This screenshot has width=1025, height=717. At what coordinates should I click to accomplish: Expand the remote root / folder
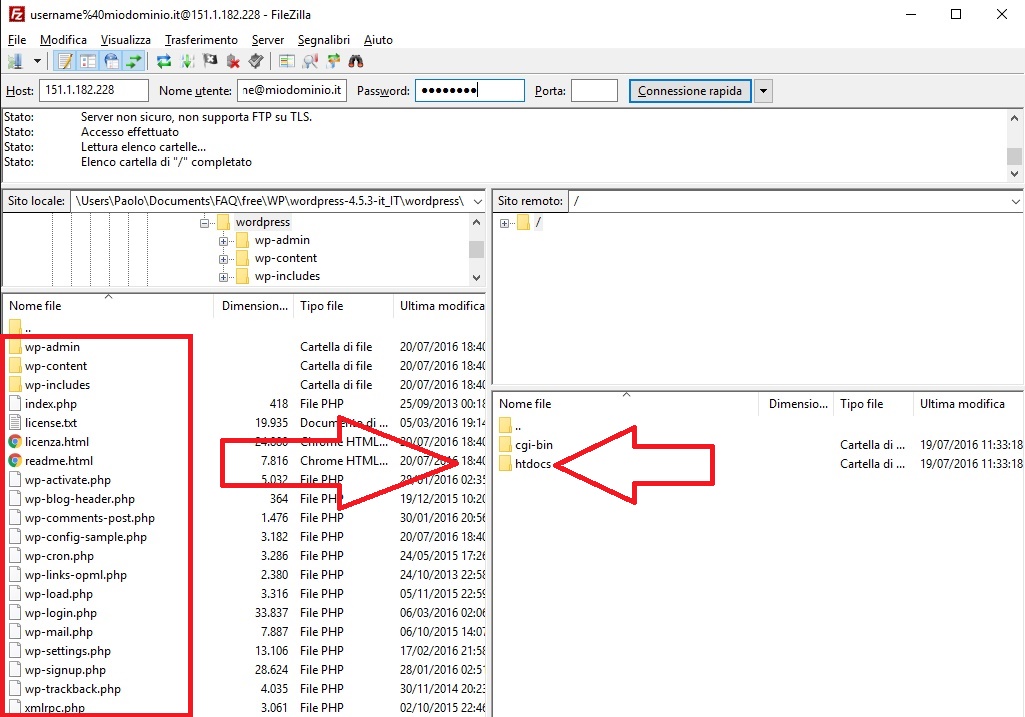504,223
